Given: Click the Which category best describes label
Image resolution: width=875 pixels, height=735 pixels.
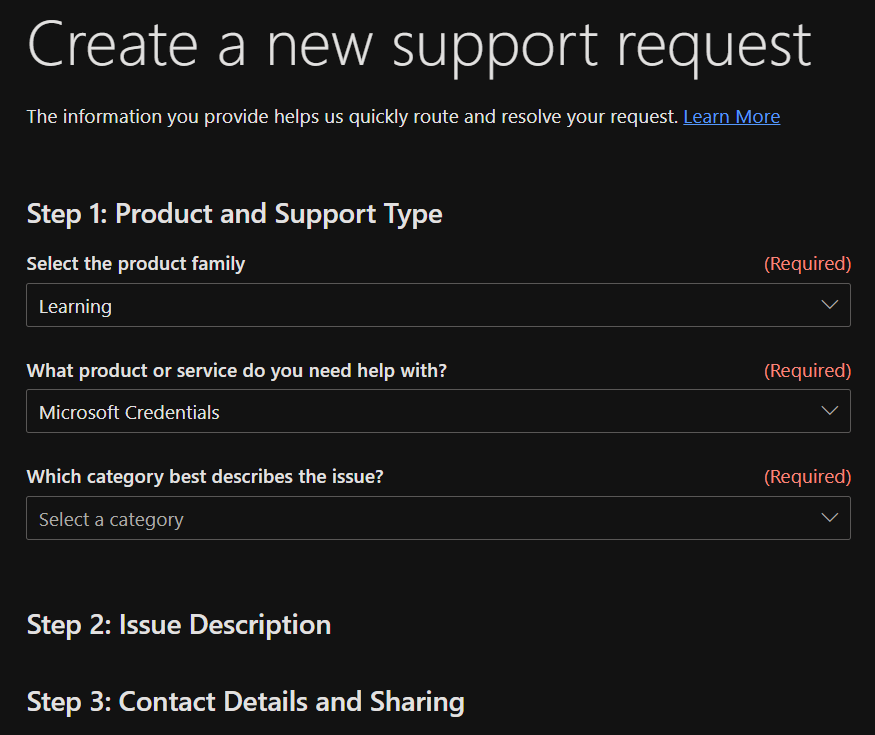Looking at the screenshot, I should click(205, 477).
